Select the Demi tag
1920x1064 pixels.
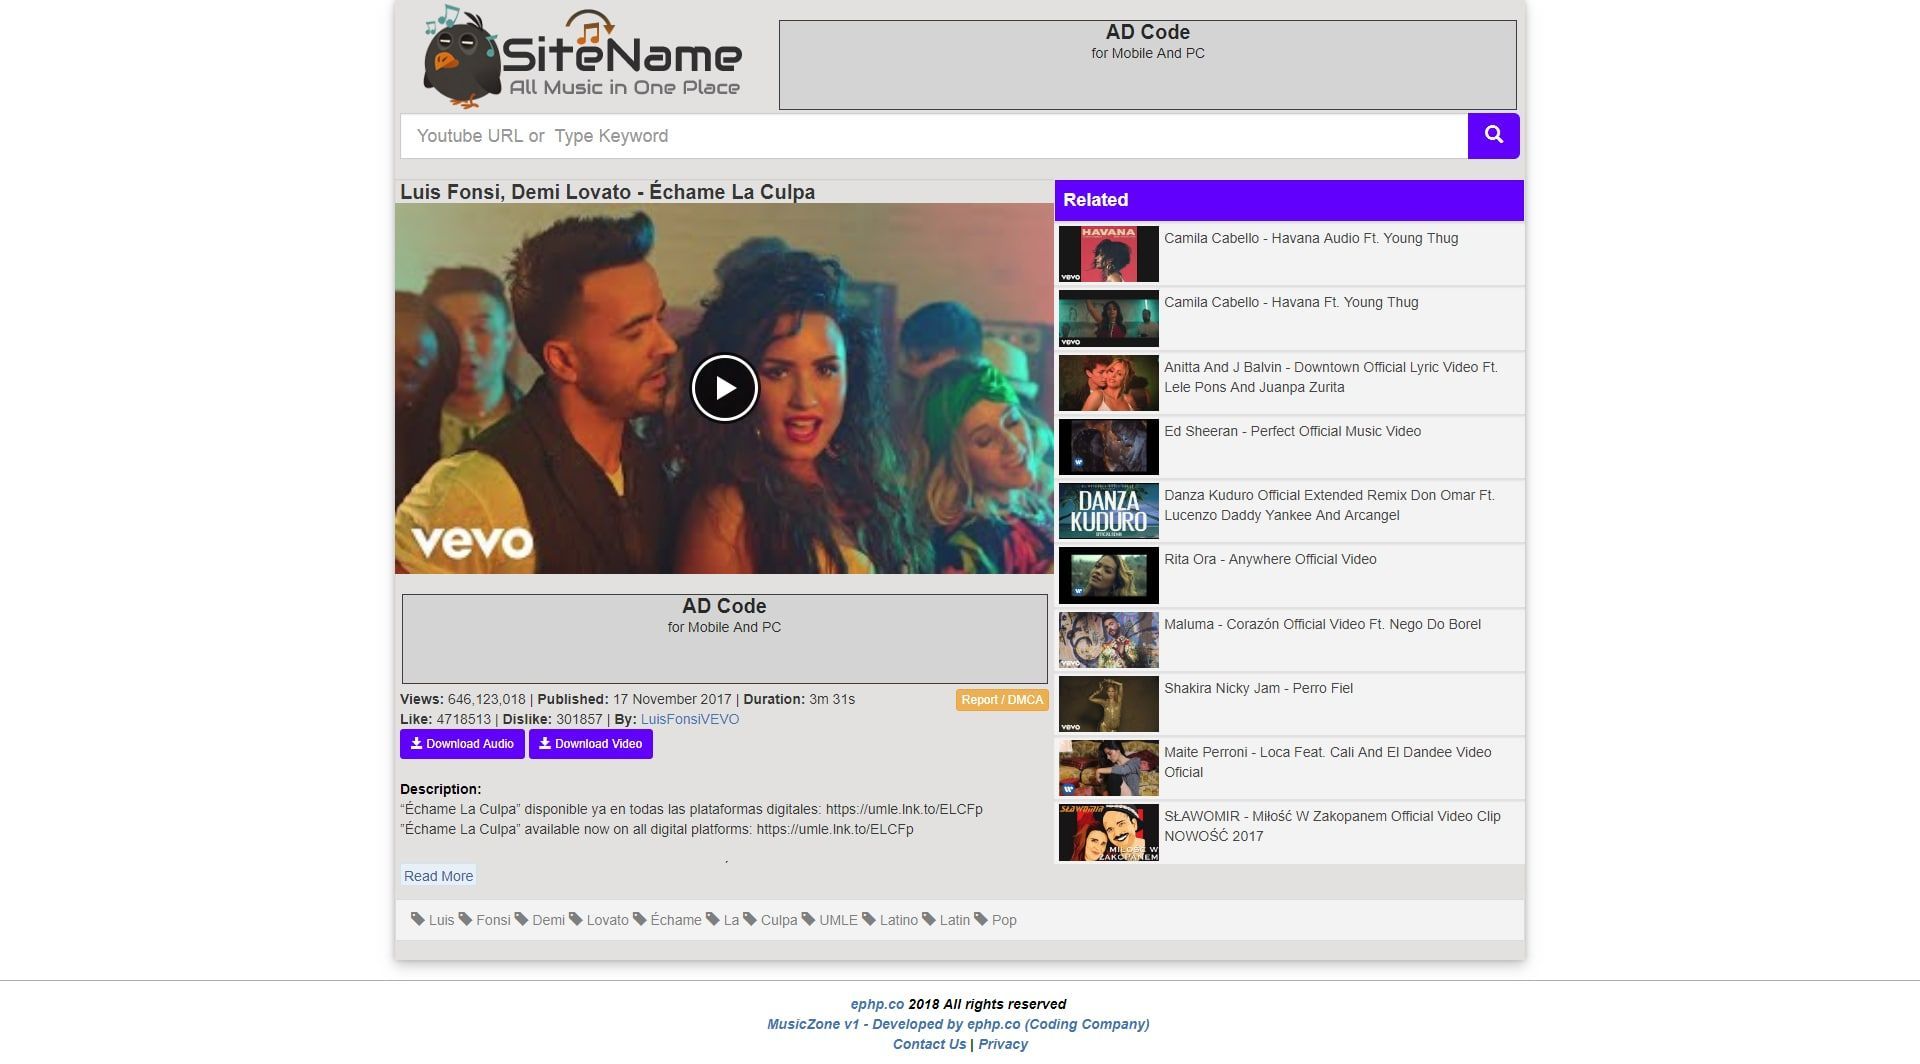point(547,920)
